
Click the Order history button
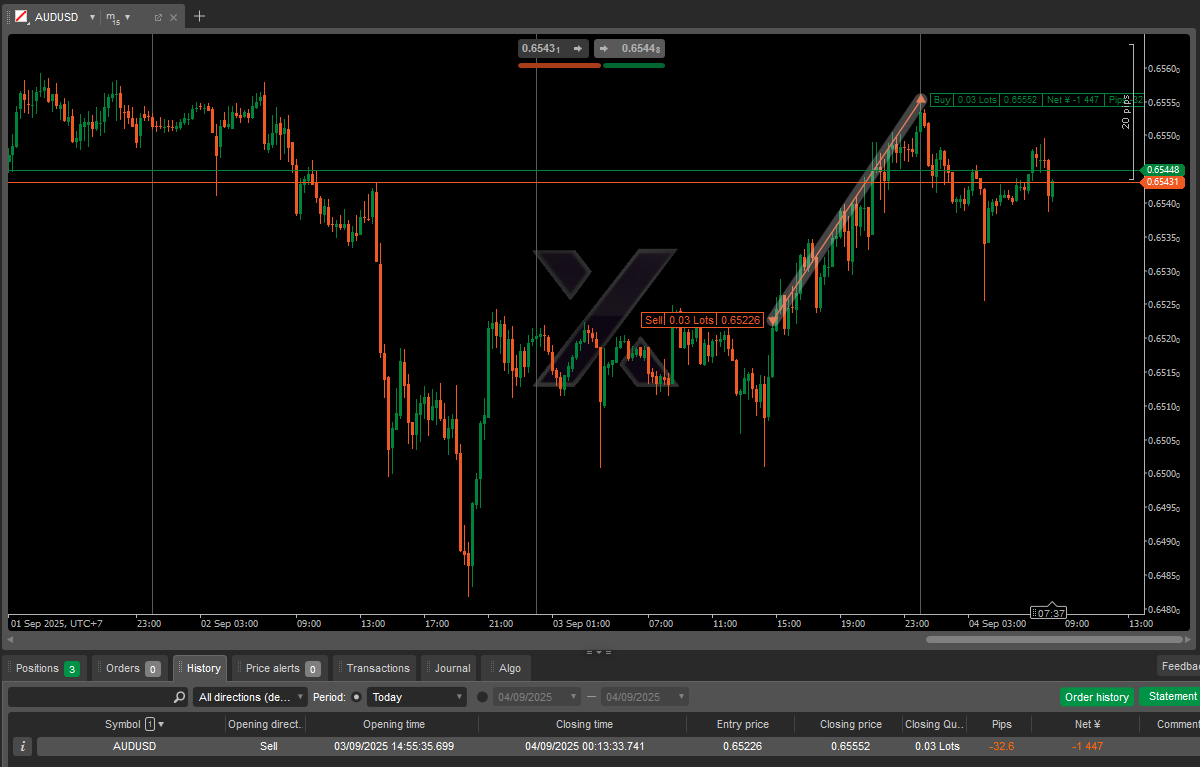(1096, 697)
